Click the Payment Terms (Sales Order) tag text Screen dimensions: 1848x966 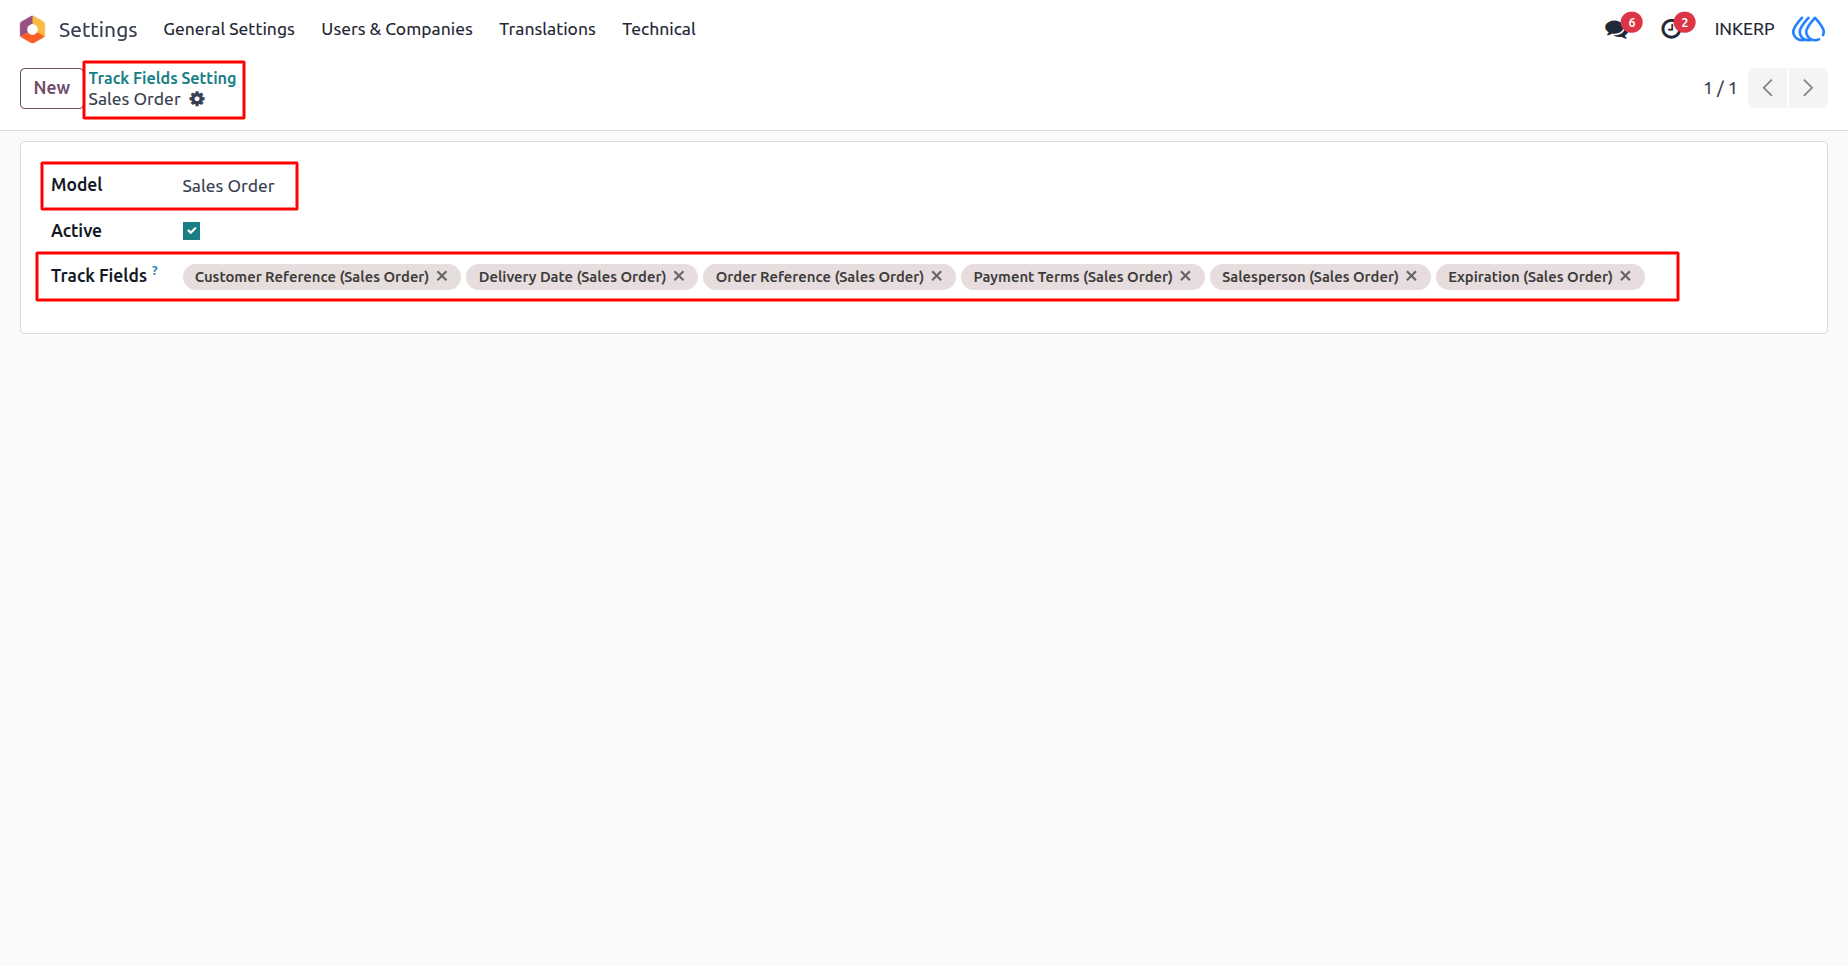point(1073,277)
